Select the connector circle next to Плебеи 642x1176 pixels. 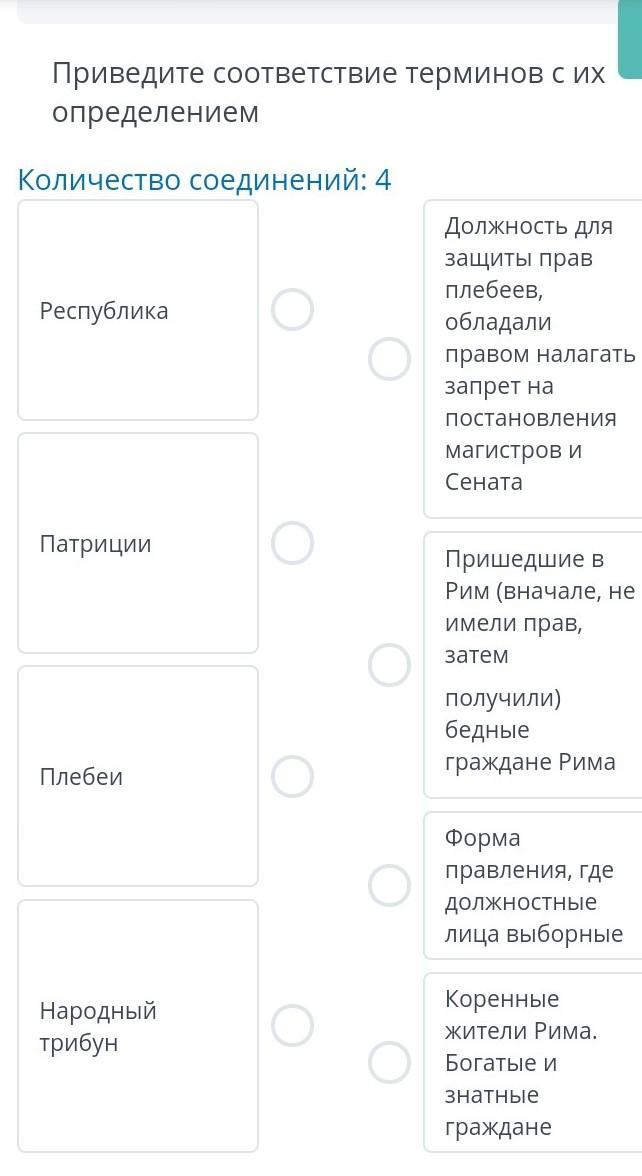pyautogui.click(x=292, y=776)
